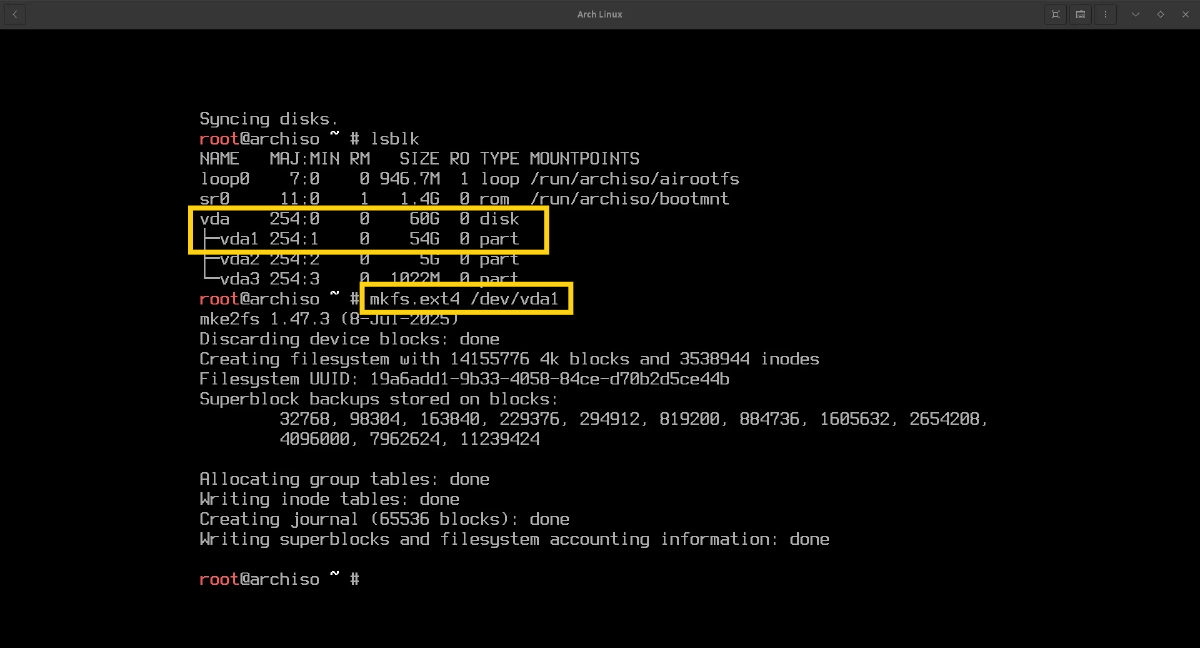Screen dimensions: 1200x648
Task: Open the keyboard shortcuts sender
Action: click(x=1081, y=14)
